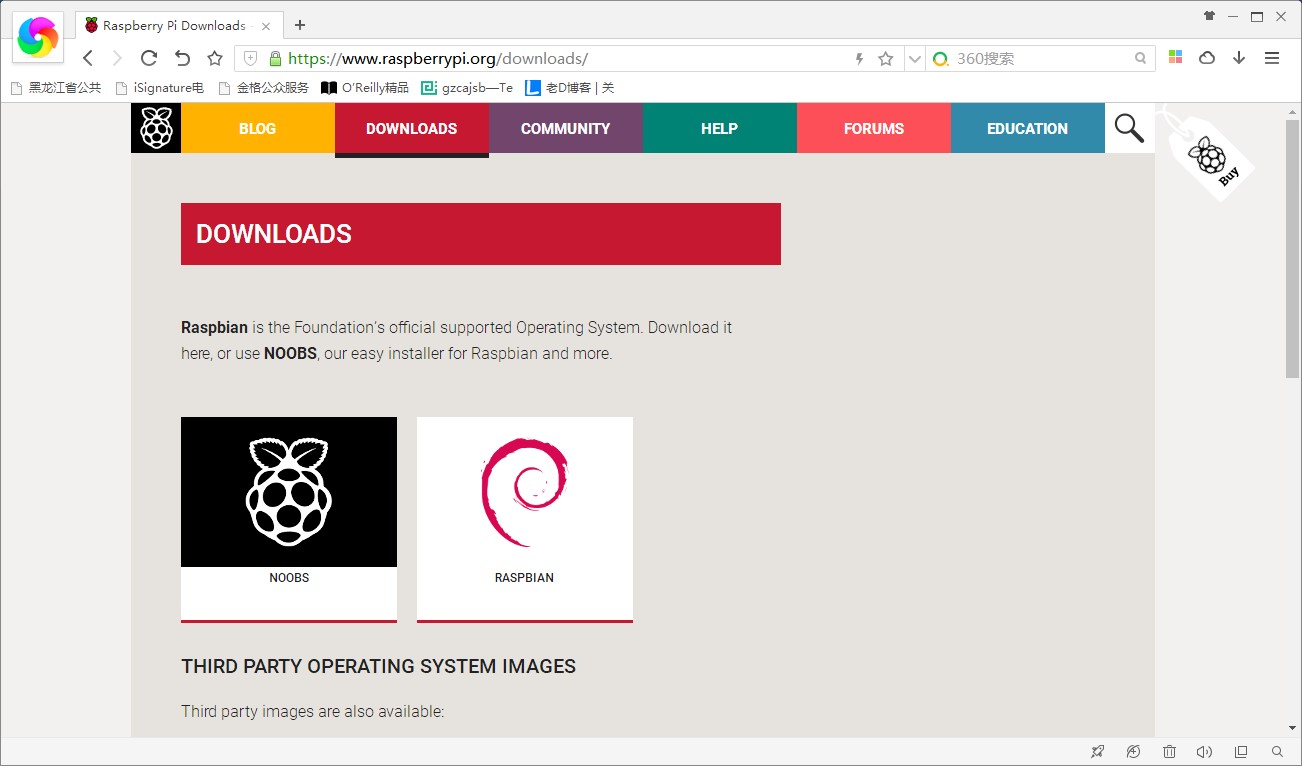Open the RASPBIAN download tile
This screenshot has width=1302, height=766.
[524, 519]
